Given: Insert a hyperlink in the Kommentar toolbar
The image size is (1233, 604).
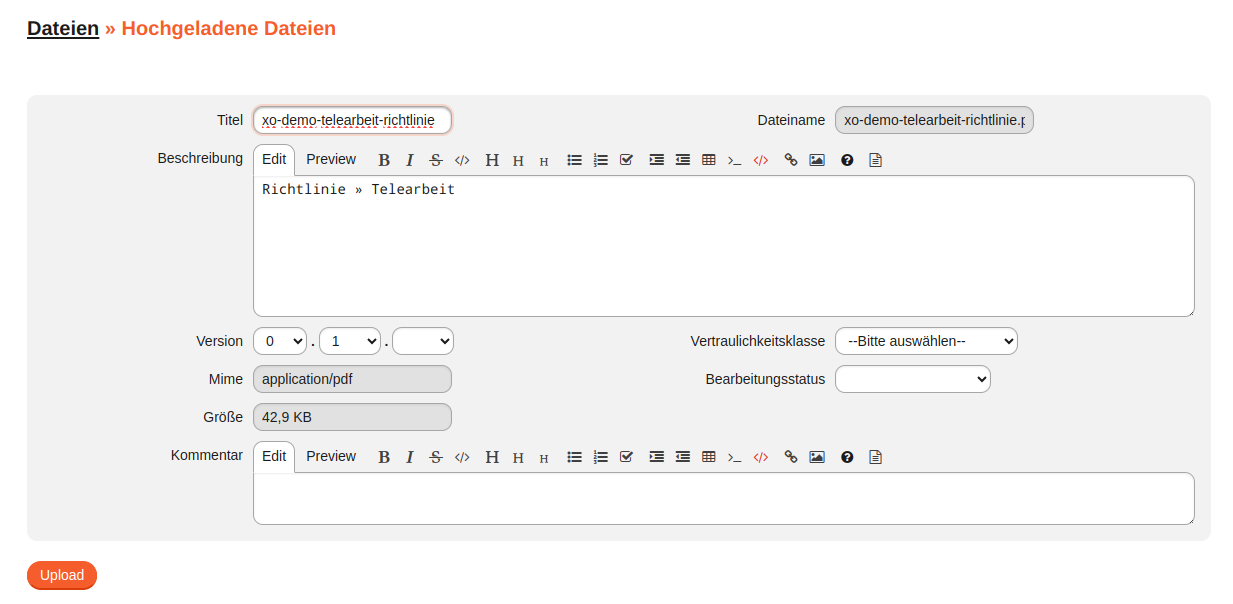Looking at the screenshot, I should (790, 456).
